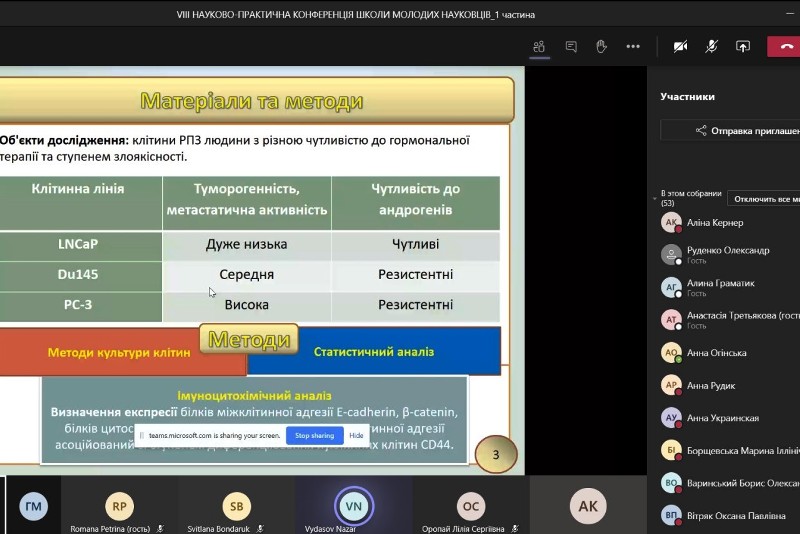
Task: Click the АК avatar tile
Action: (588, 505)
